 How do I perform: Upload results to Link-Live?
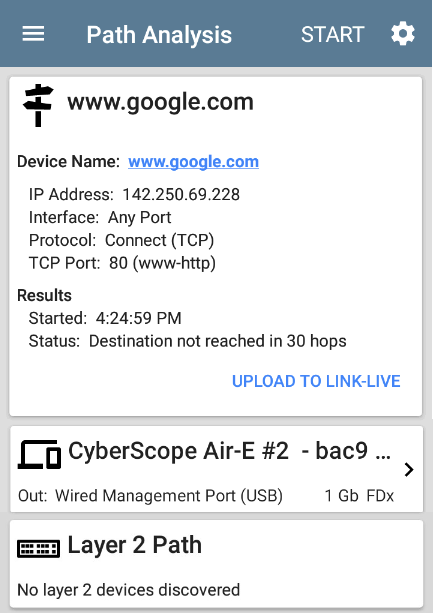[x=316, y=381]
